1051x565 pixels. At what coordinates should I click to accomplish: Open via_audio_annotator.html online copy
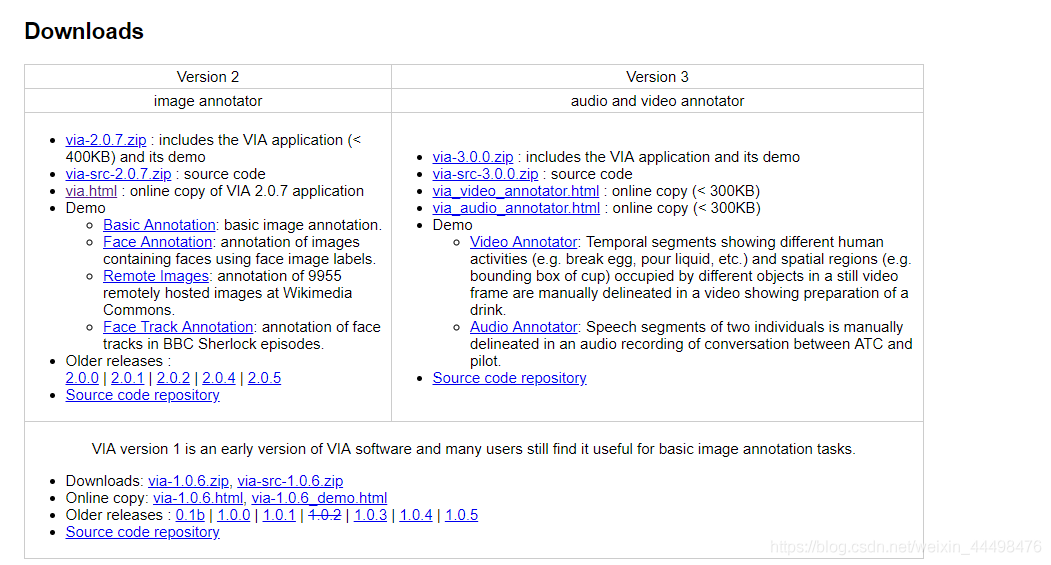coord(516,208)
